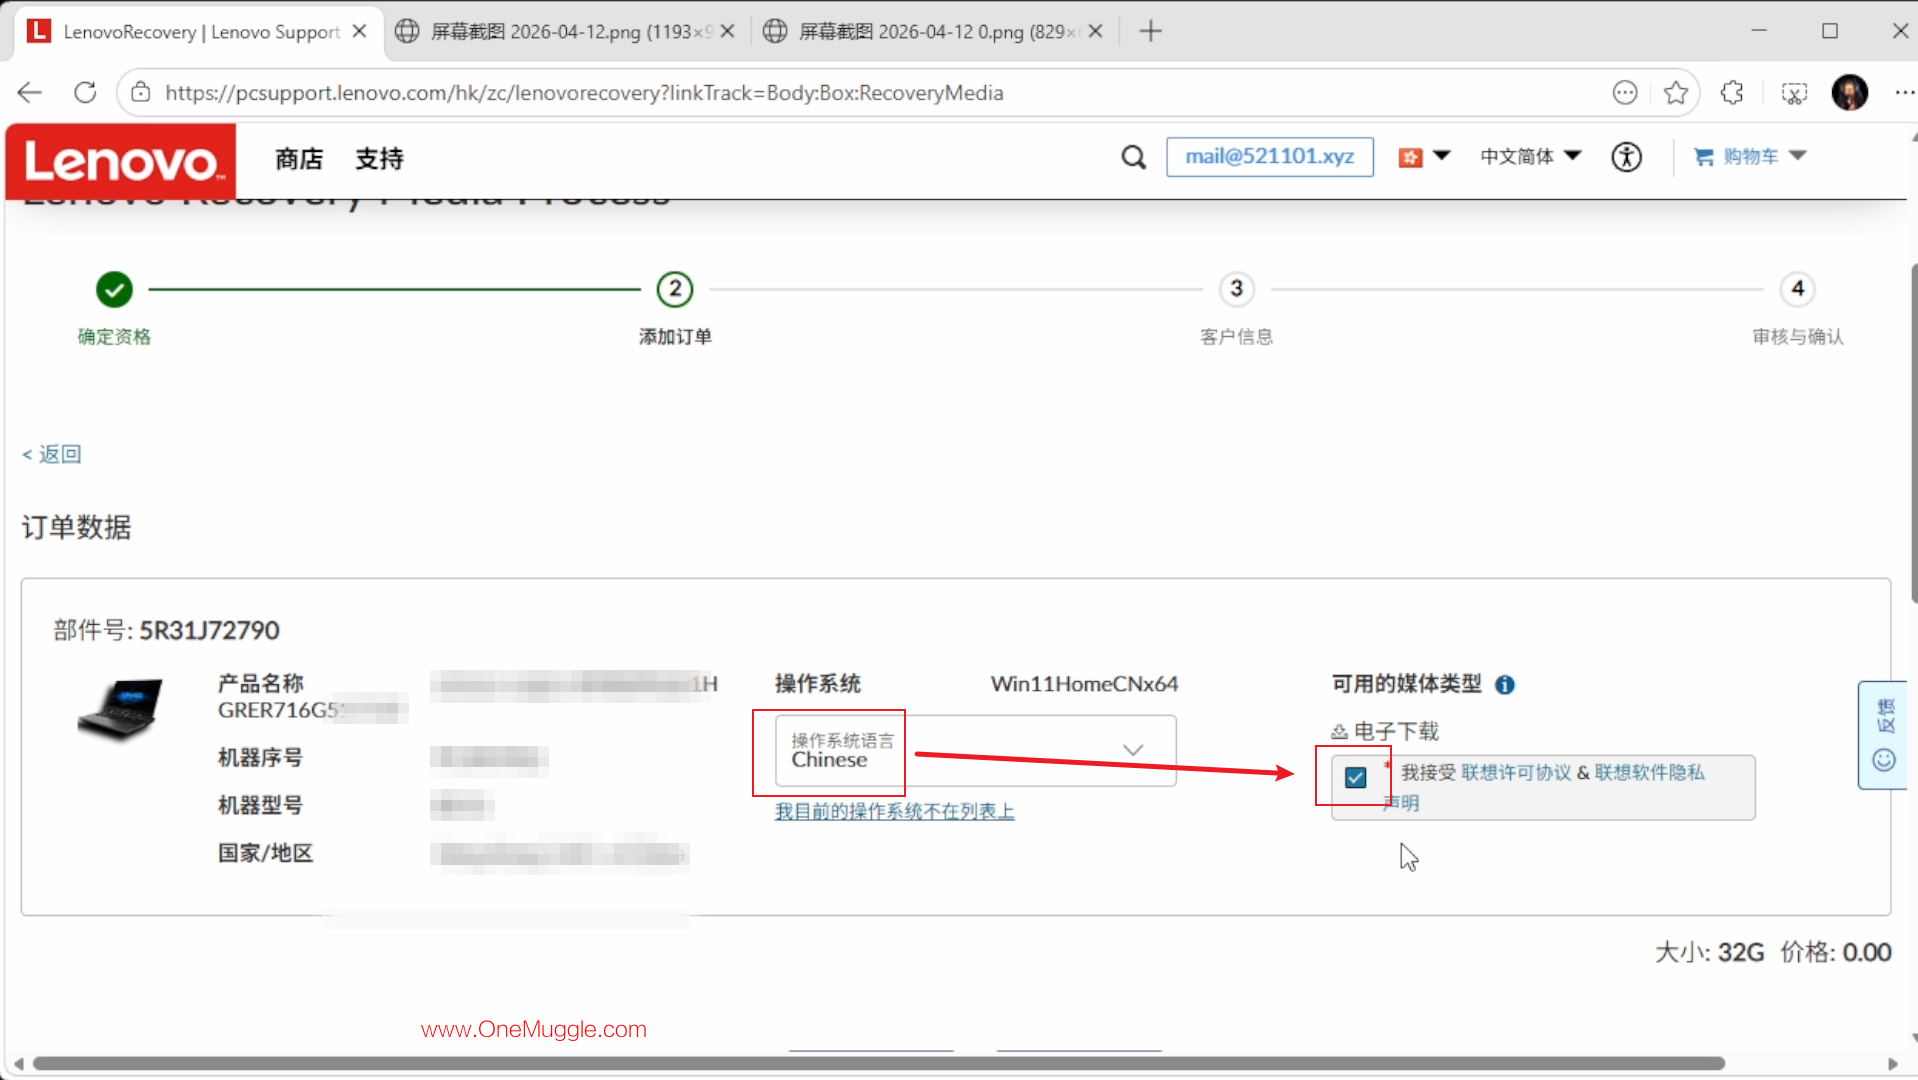1918x1080 pixels.
Task: Expand the 购物车 cart dropdown
Action: (x=1798, y=156)
